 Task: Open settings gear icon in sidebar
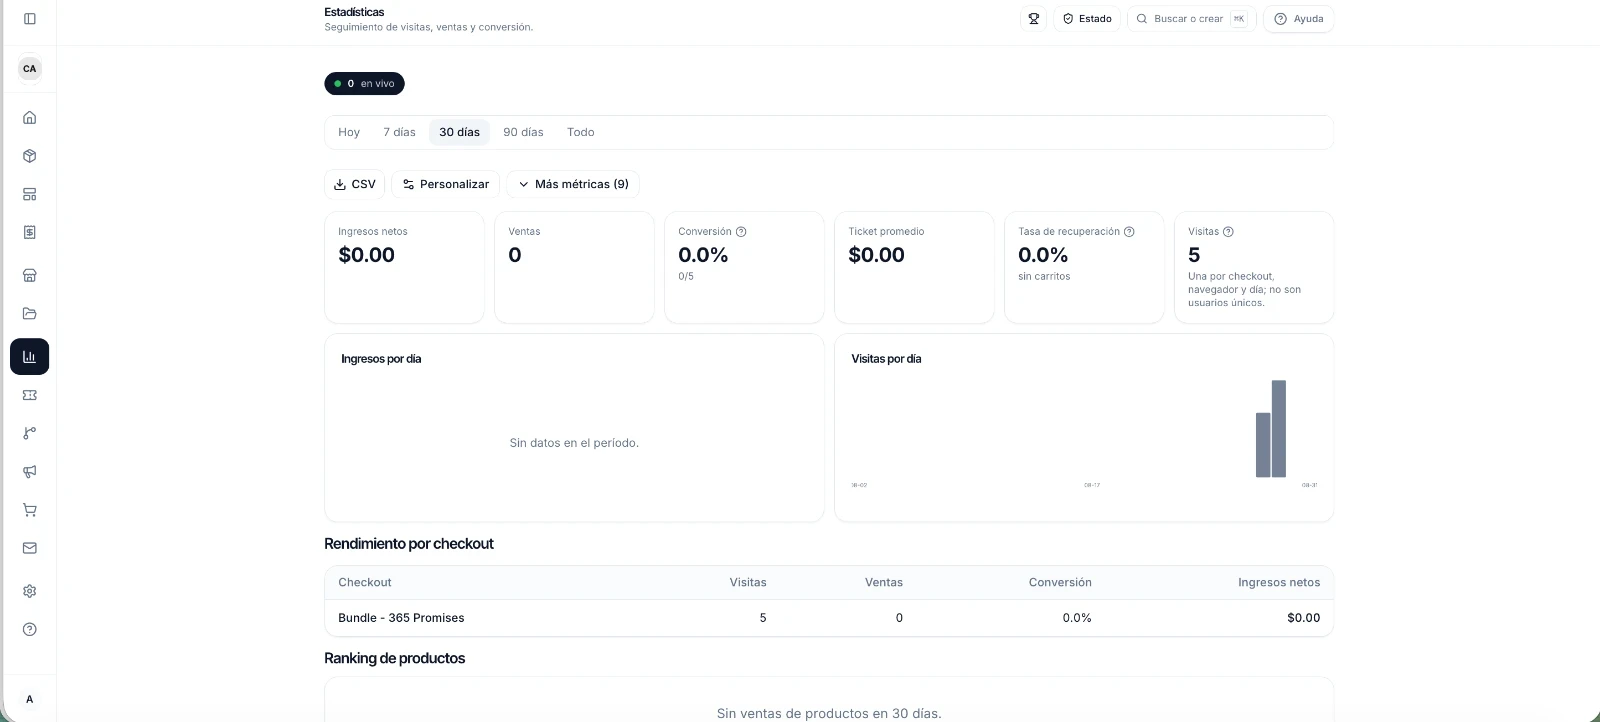[30, 591]
